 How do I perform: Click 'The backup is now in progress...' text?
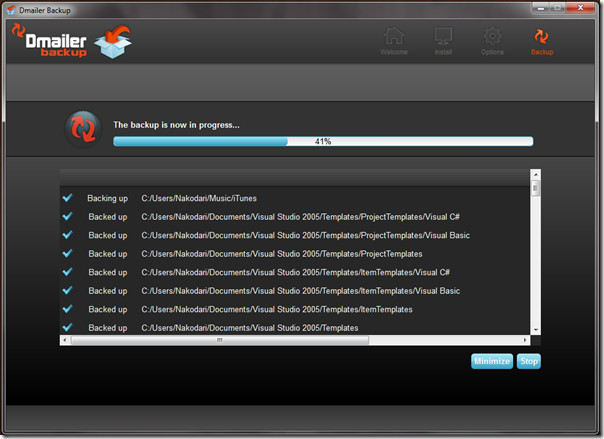coord(176,125)
